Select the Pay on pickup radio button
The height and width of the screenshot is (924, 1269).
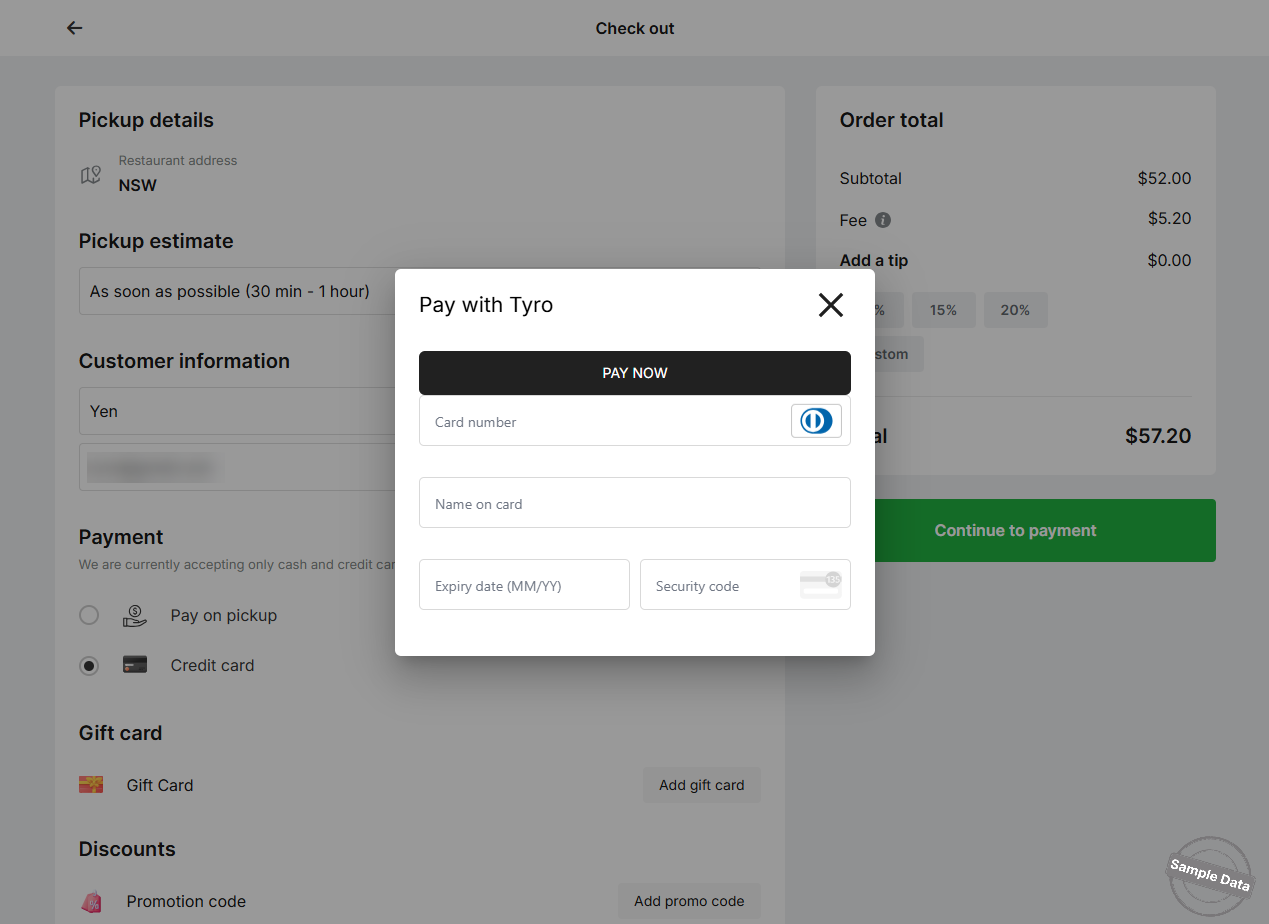[89, 615]
